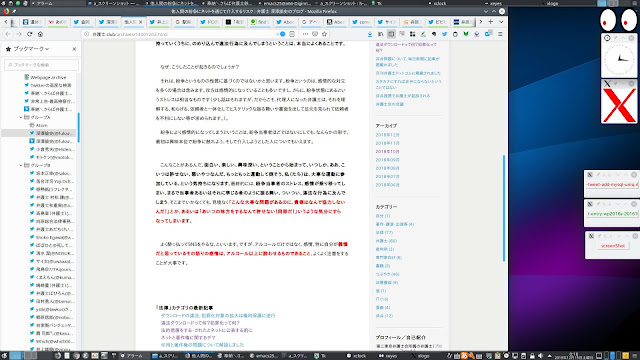
Task: Collapse the グループA bookmark folder
Action: click(x=21, y=117)
